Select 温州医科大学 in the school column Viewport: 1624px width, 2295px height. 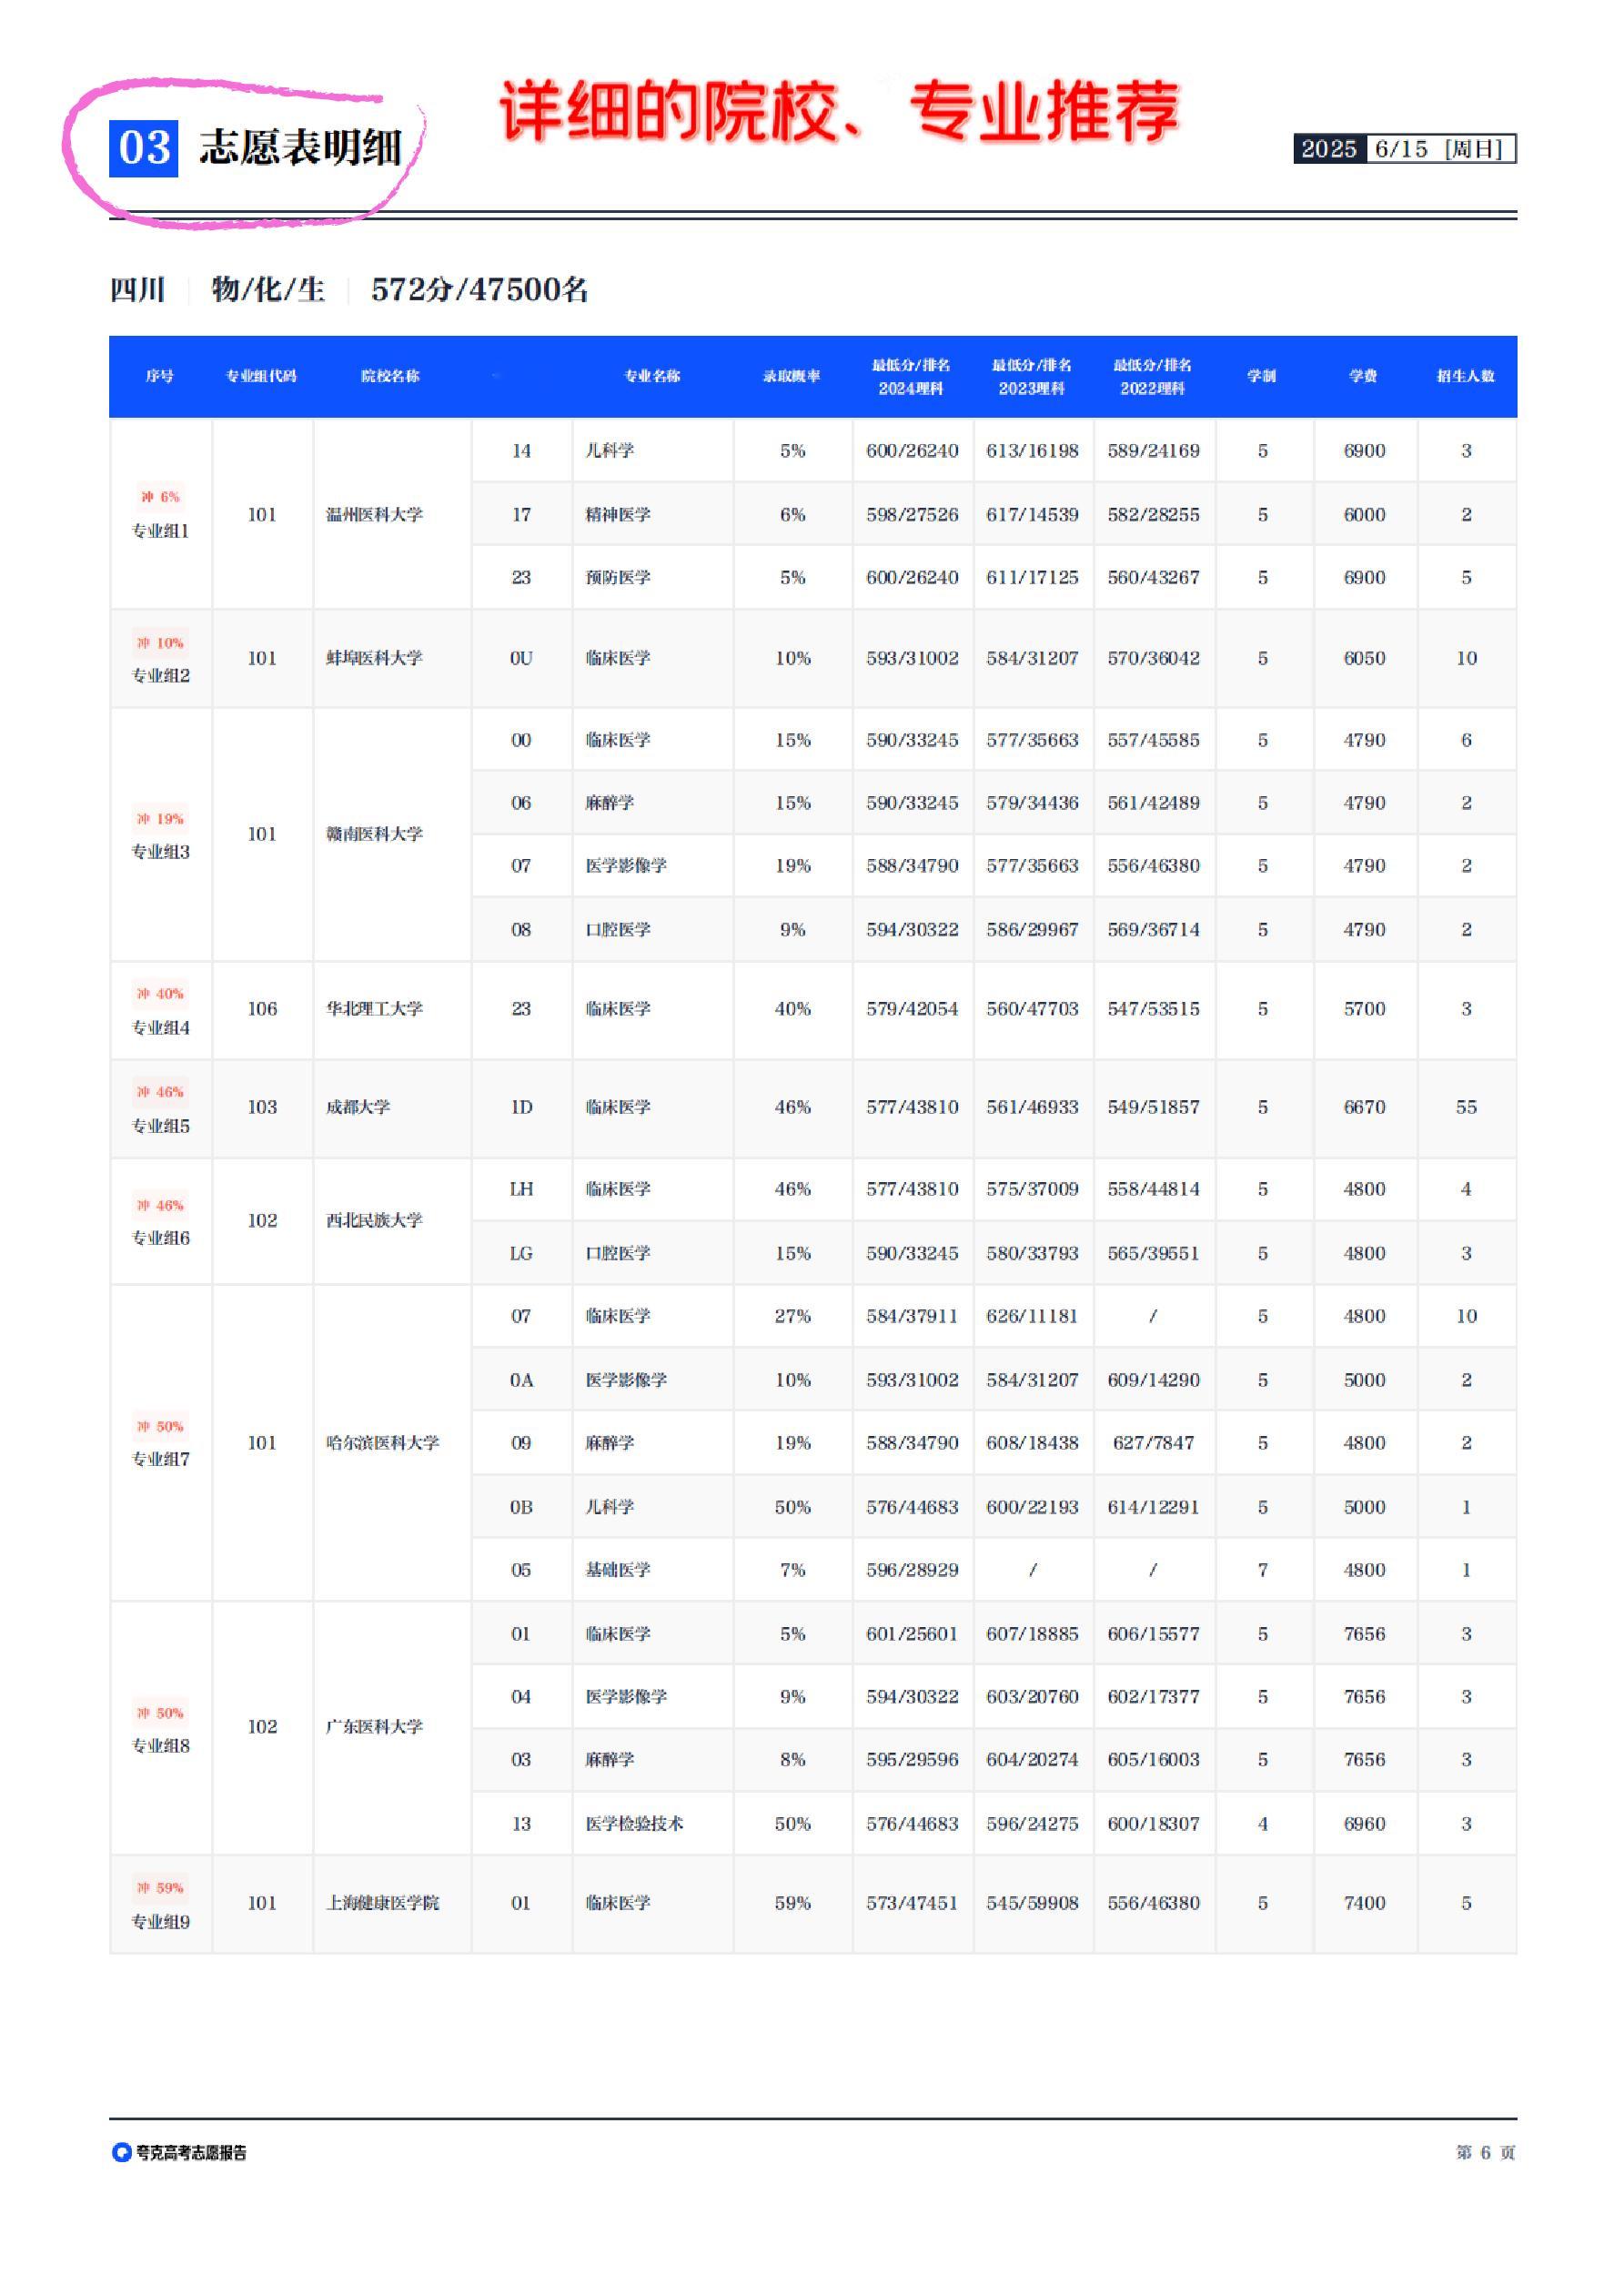pos(374,514)
